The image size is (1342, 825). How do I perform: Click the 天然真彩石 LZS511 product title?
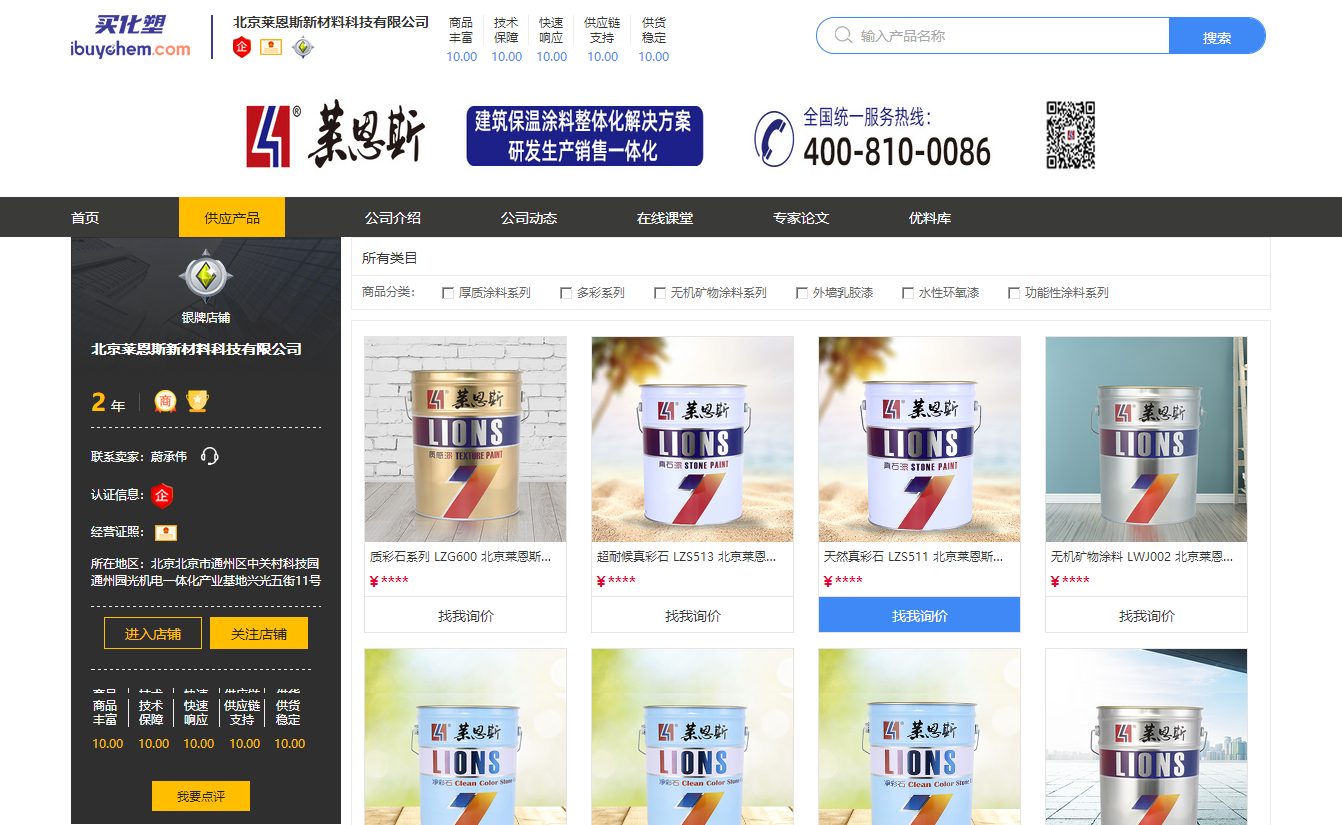click(914, 556)
